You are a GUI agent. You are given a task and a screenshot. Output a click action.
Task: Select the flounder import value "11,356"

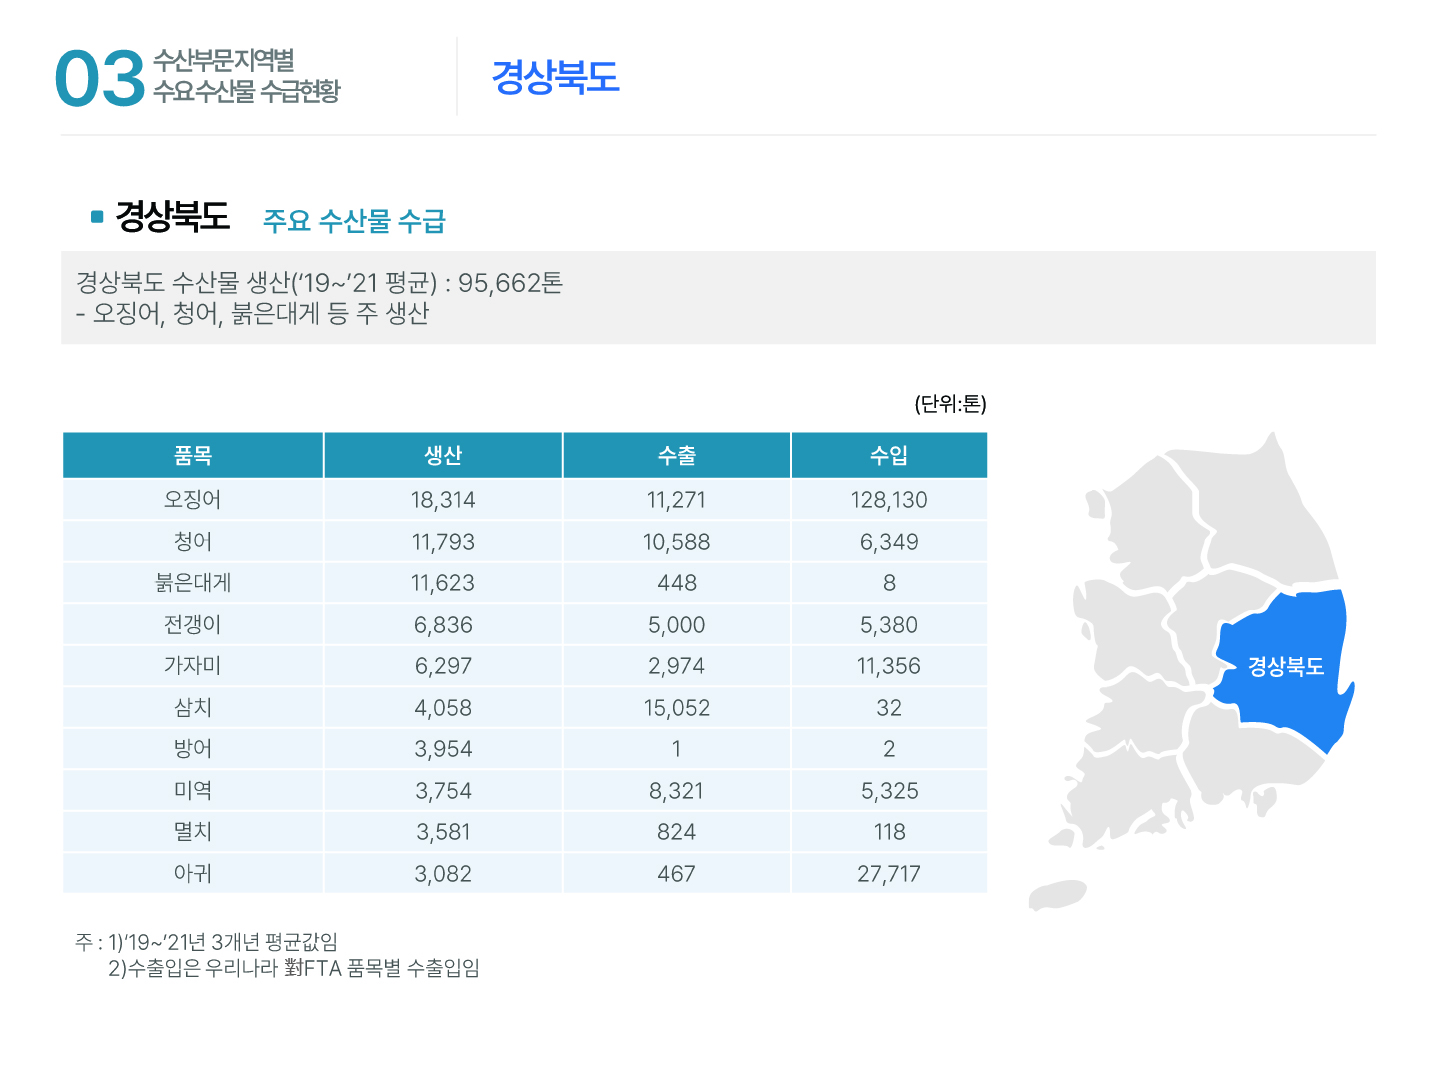[889, 666]
